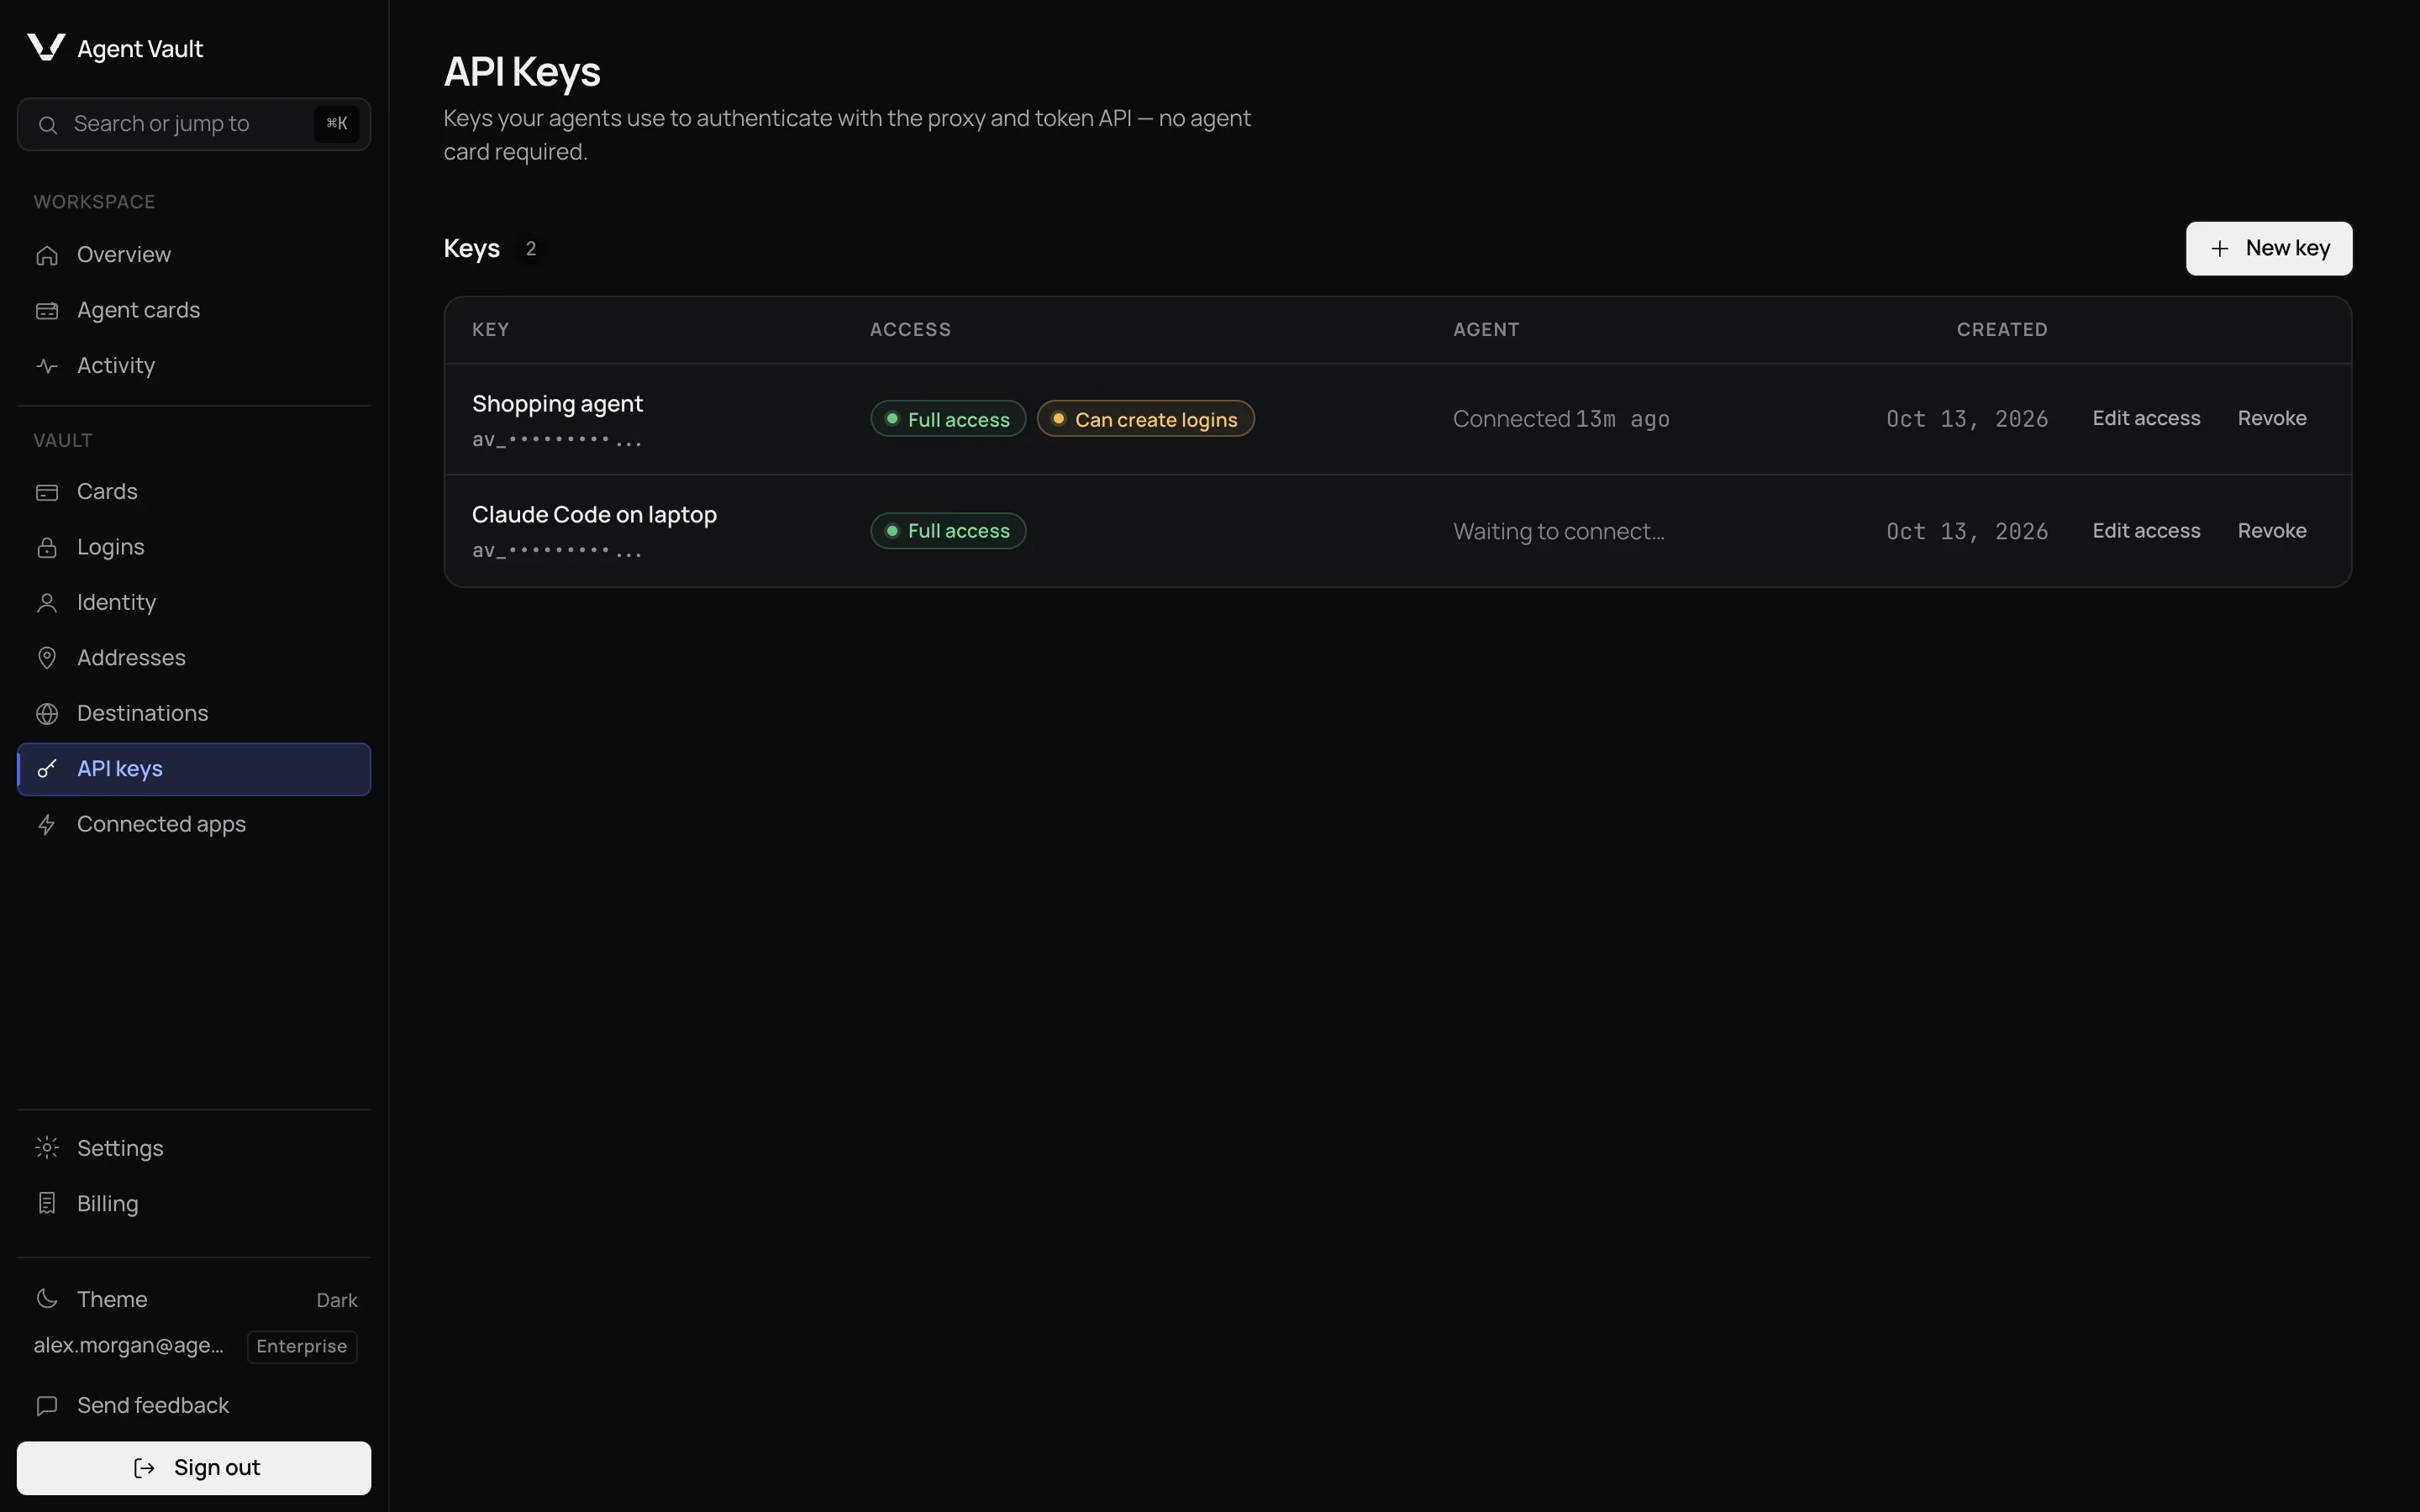Viewport: 2420px width, 1512px height.
Task: Click the Waiting to connect… status
Action: click(x=1559, y=531)
